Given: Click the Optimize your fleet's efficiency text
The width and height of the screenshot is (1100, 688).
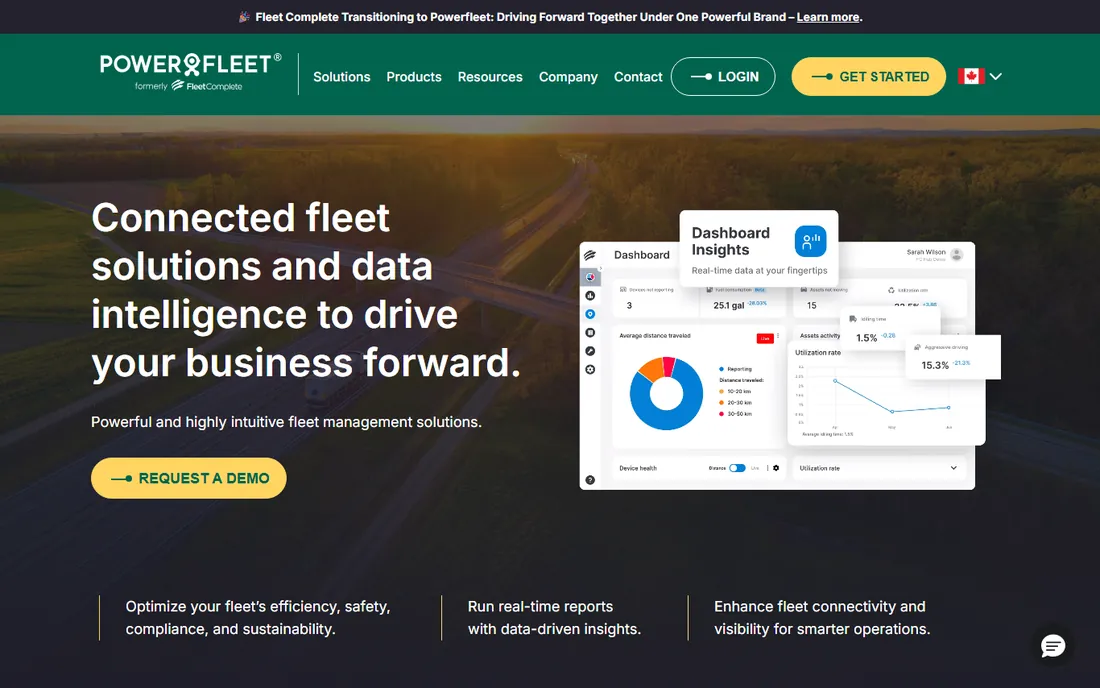Looking at the screenshot, I should coord(257,618).
